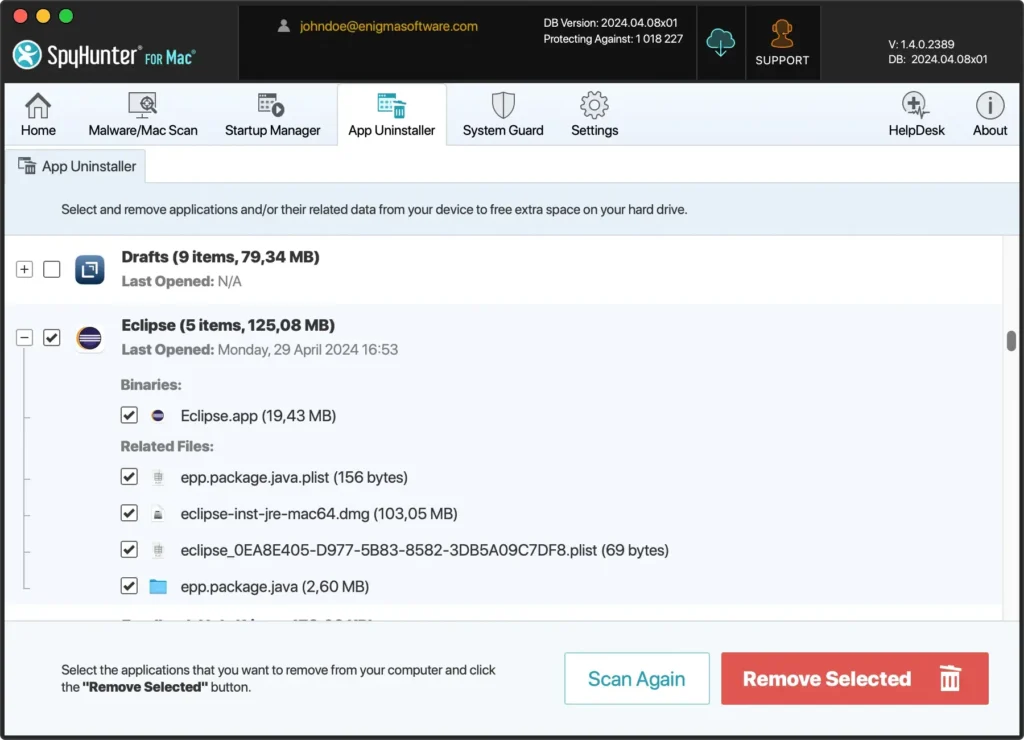Click the App Uninstaller sub-tab icon
Image resolution: width=1024 pixels, height=740 pixels.
(x=27, y=166)
